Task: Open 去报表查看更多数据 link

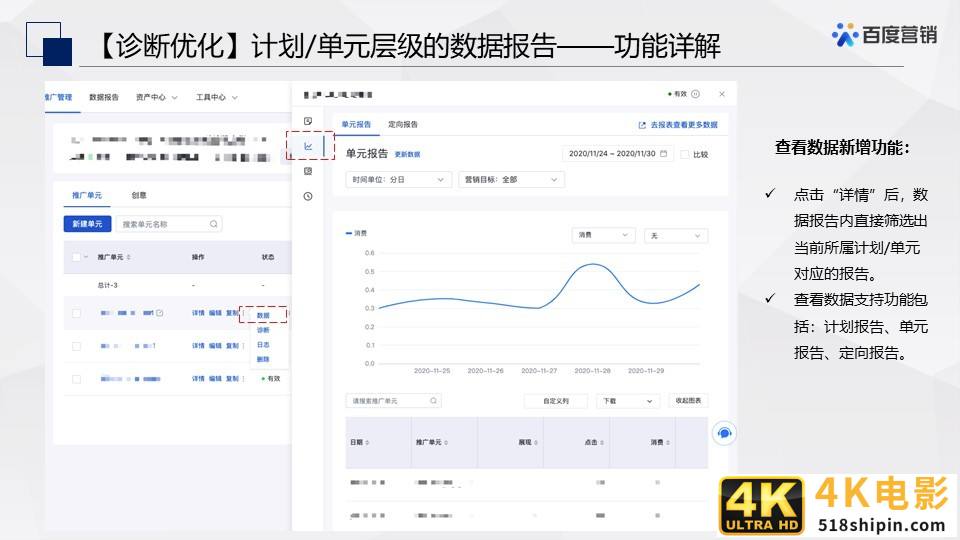Action: pos(684,125)
